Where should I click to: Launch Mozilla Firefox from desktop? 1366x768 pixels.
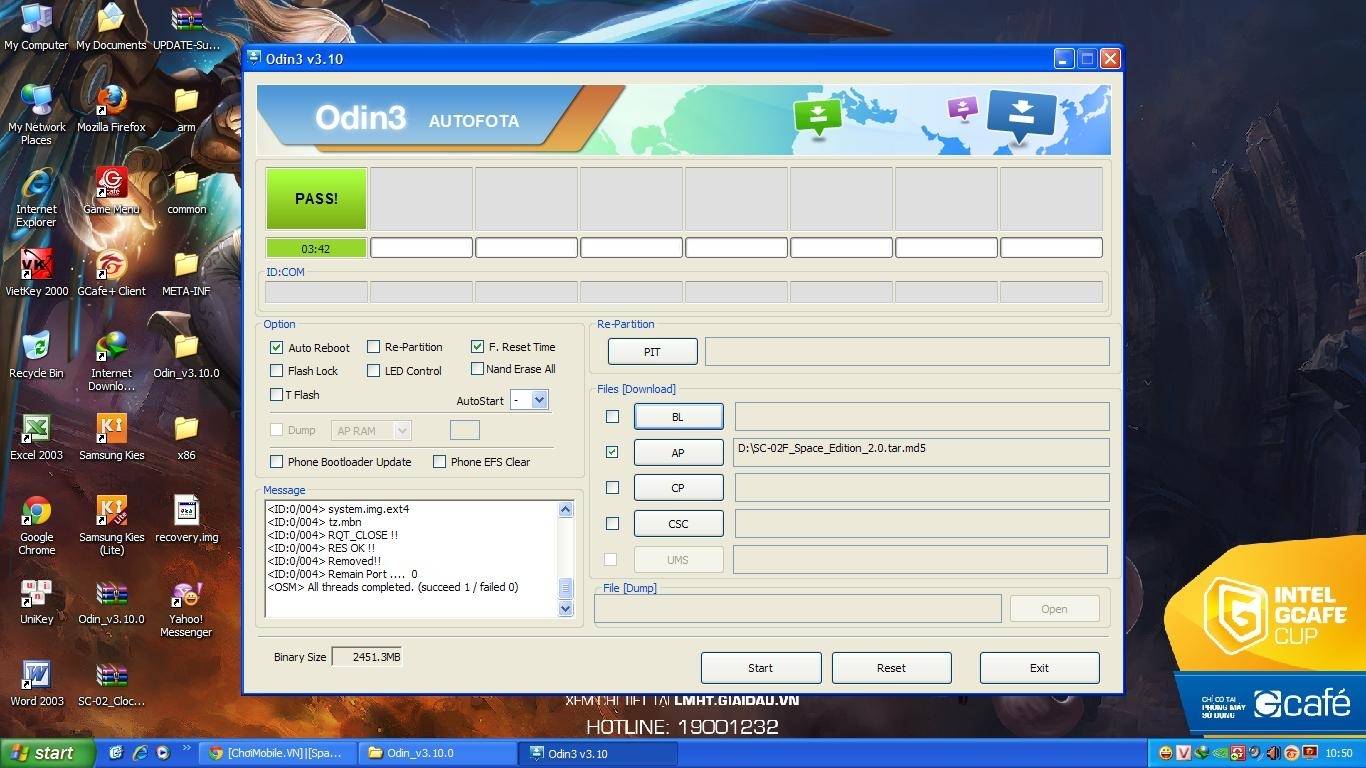pyautogui.click(x=111, y=108)
